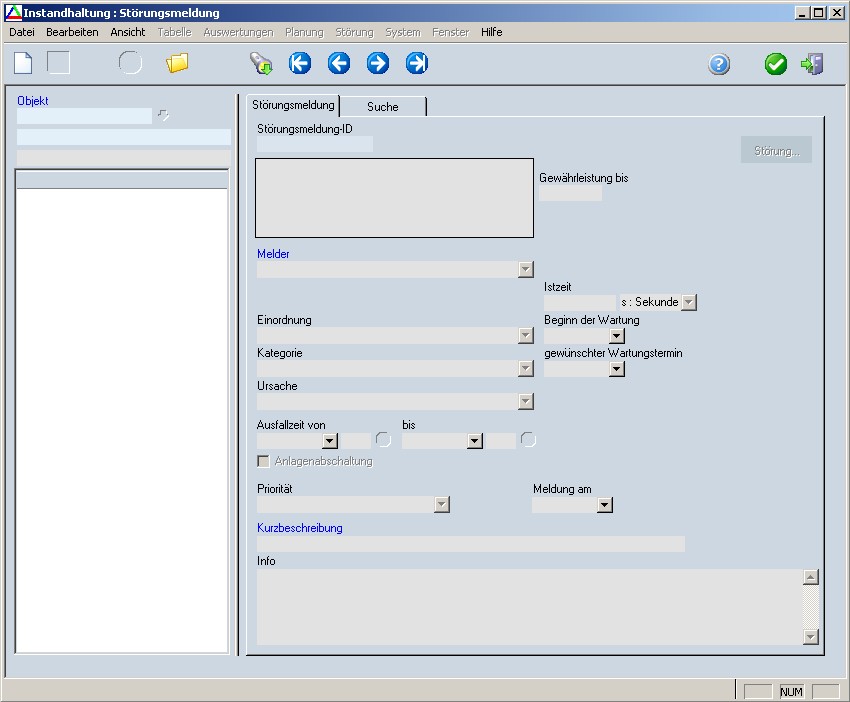Click the Kurzbeschreibung text field
This screenshot has width=850, height=702.
[x=470, y=544]
